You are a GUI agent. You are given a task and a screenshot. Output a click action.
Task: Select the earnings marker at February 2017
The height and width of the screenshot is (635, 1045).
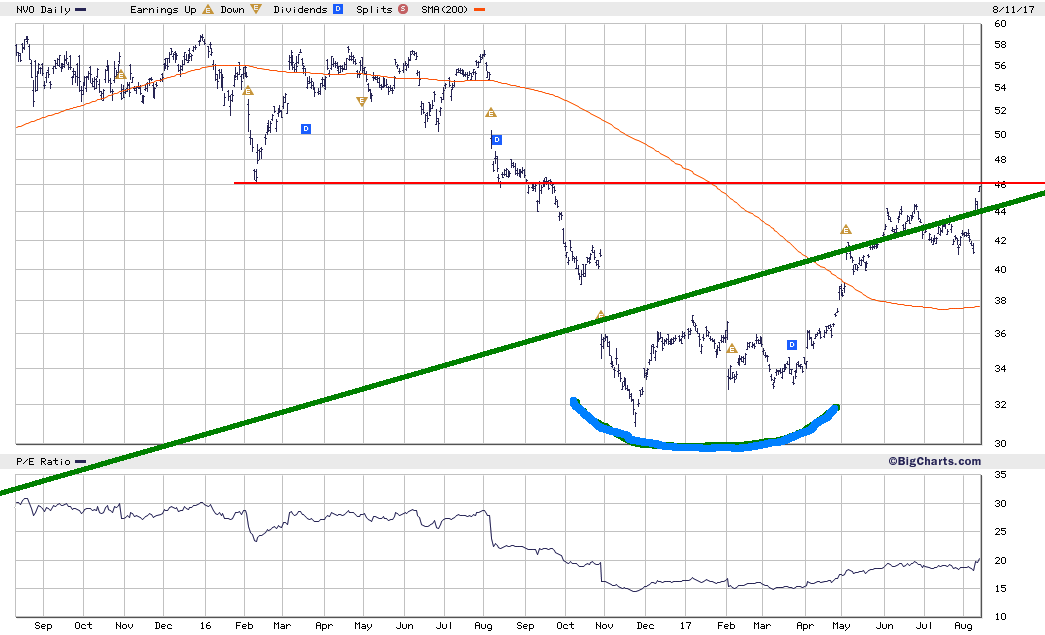[732, 348]
